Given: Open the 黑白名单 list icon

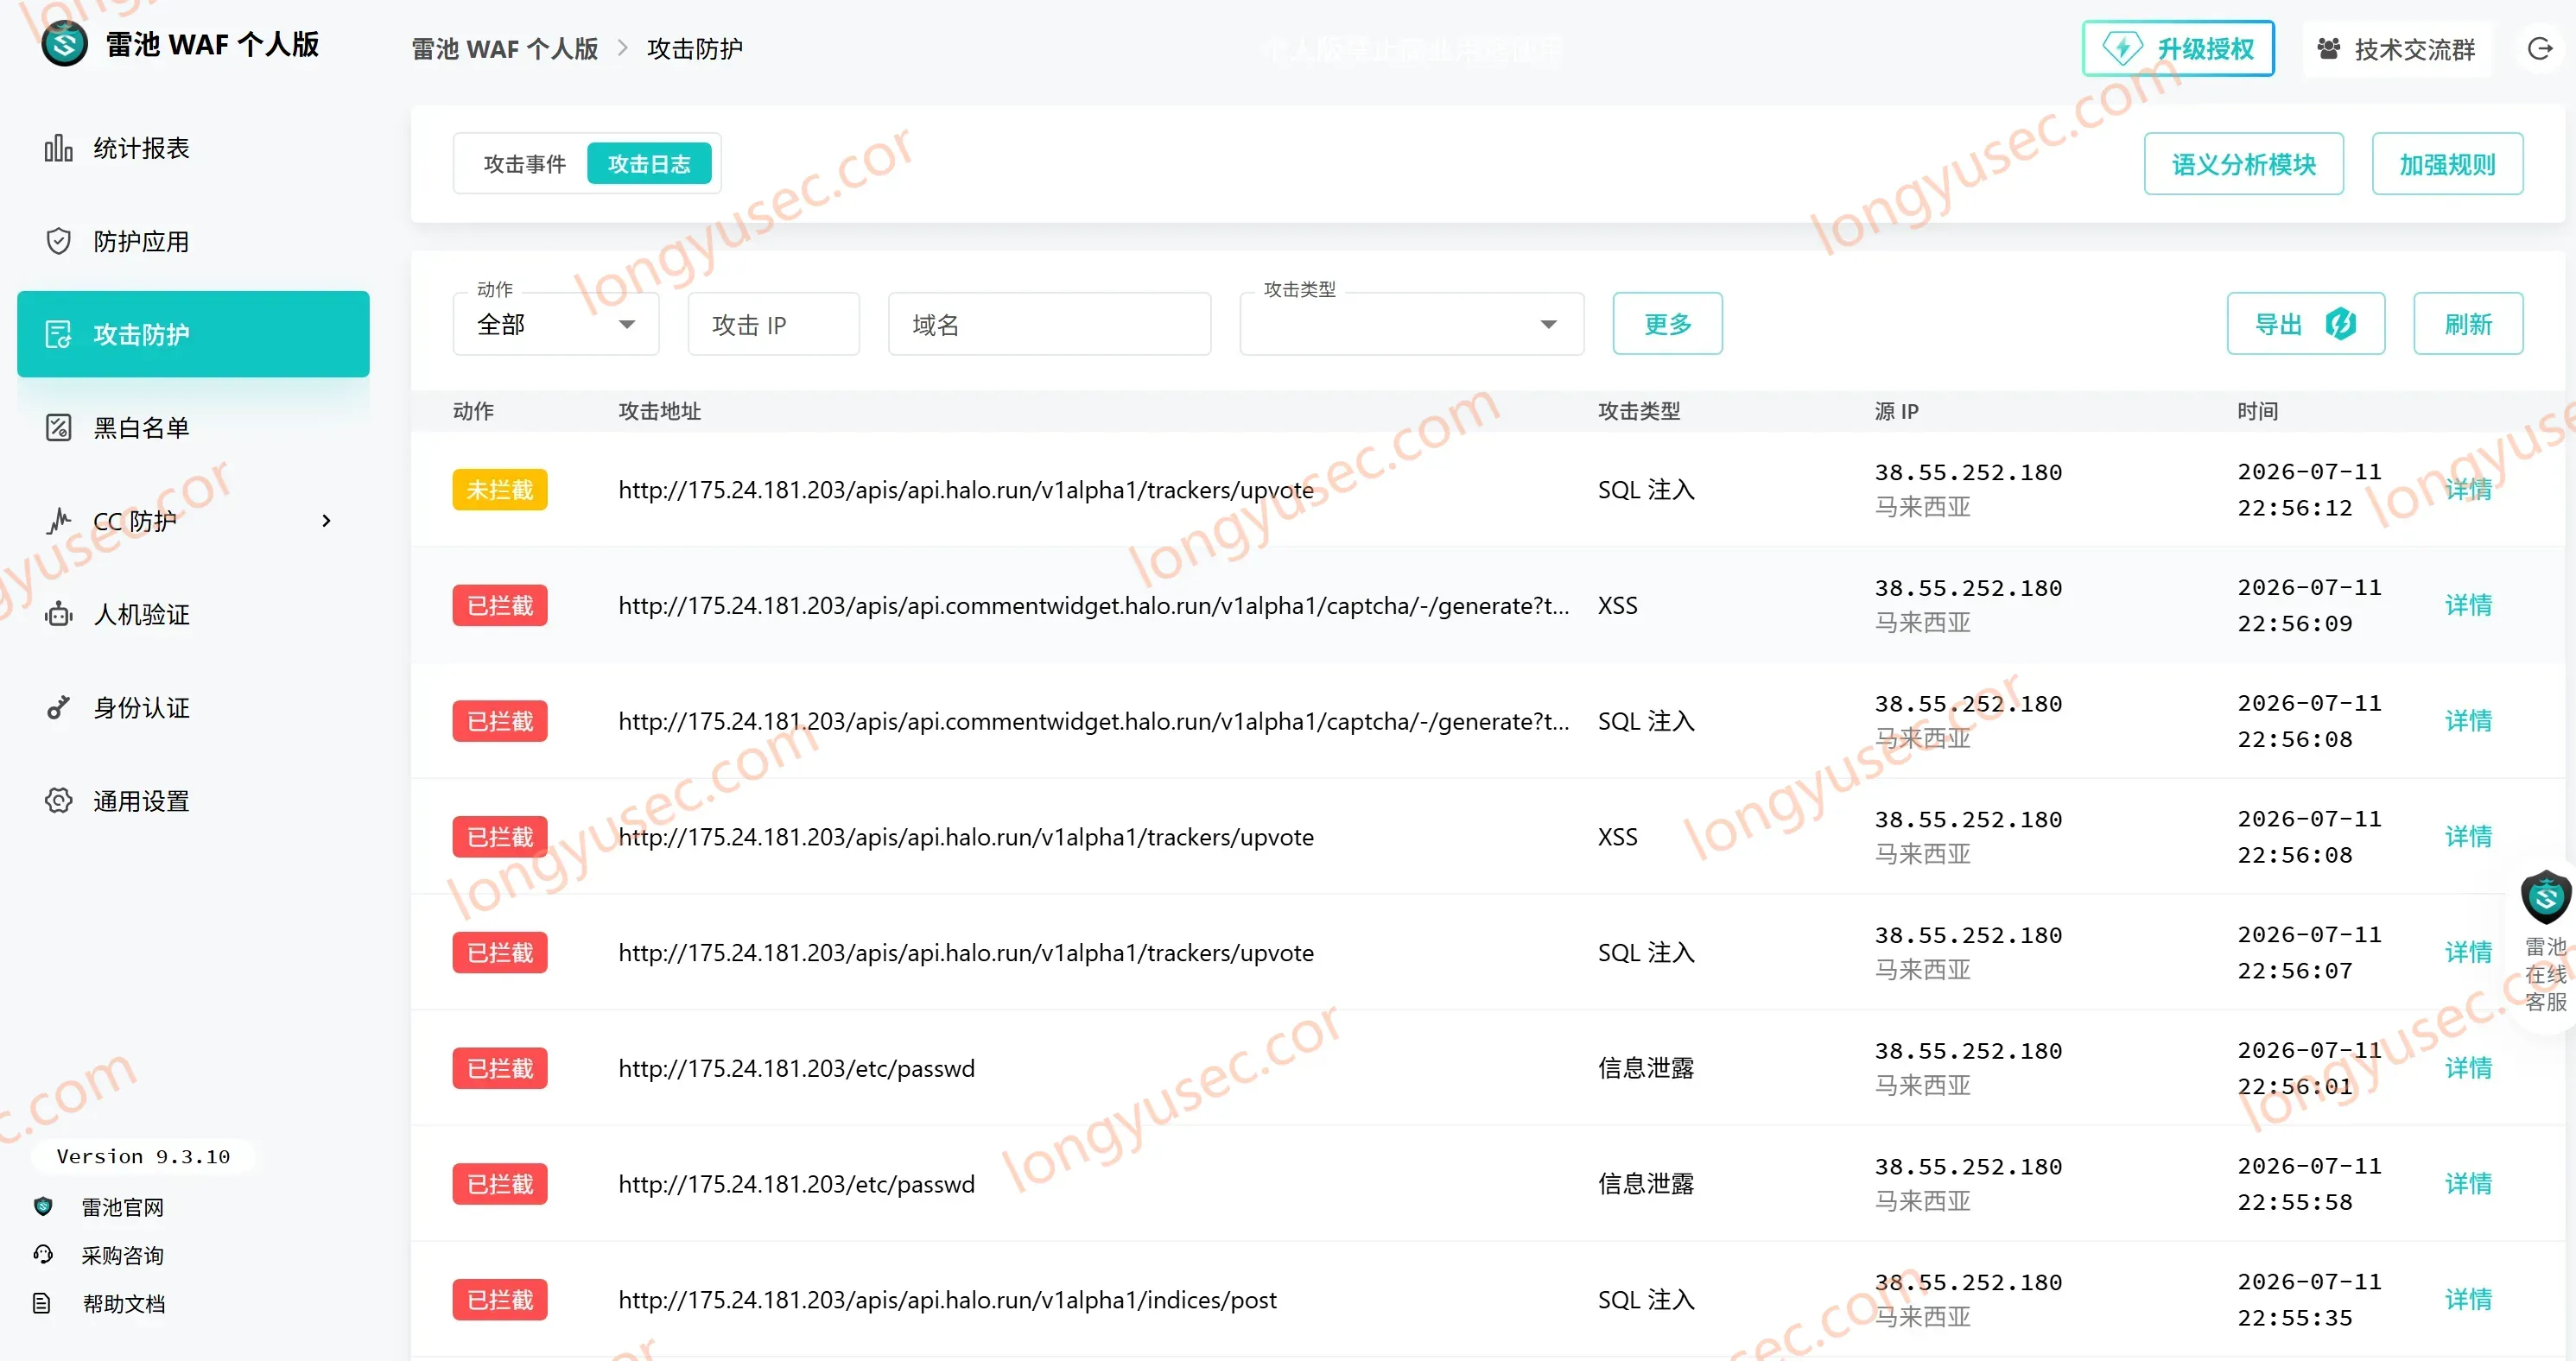Looking at the screenshot, I should (59, 427).
